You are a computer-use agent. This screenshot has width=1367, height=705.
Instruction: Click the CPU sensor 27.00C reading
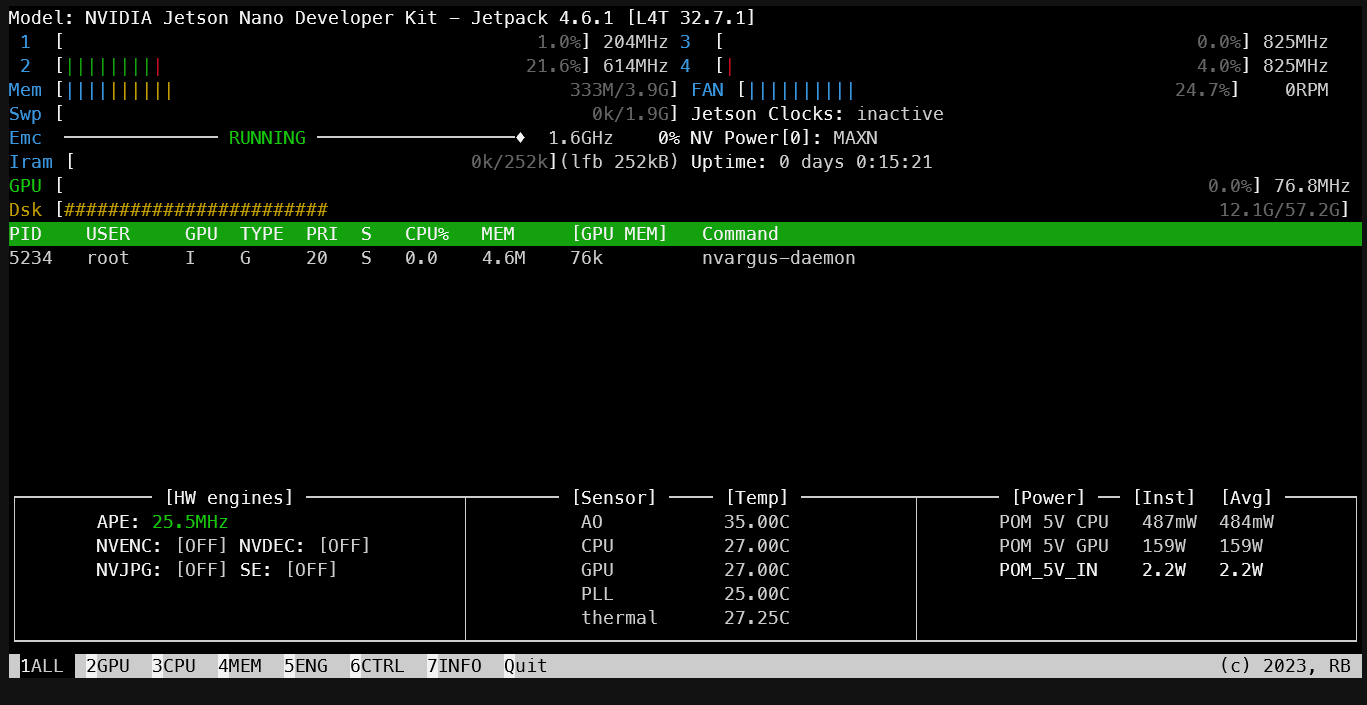point(757,546)
